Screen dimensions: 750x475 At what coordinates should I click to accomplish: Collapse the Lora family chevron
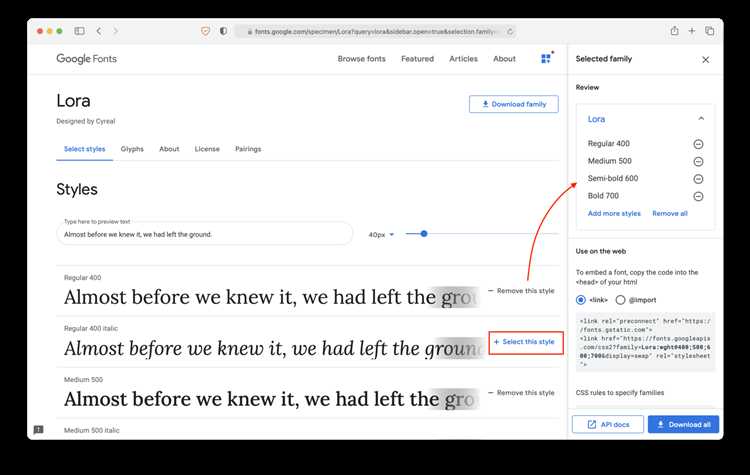tap(701, 118)
